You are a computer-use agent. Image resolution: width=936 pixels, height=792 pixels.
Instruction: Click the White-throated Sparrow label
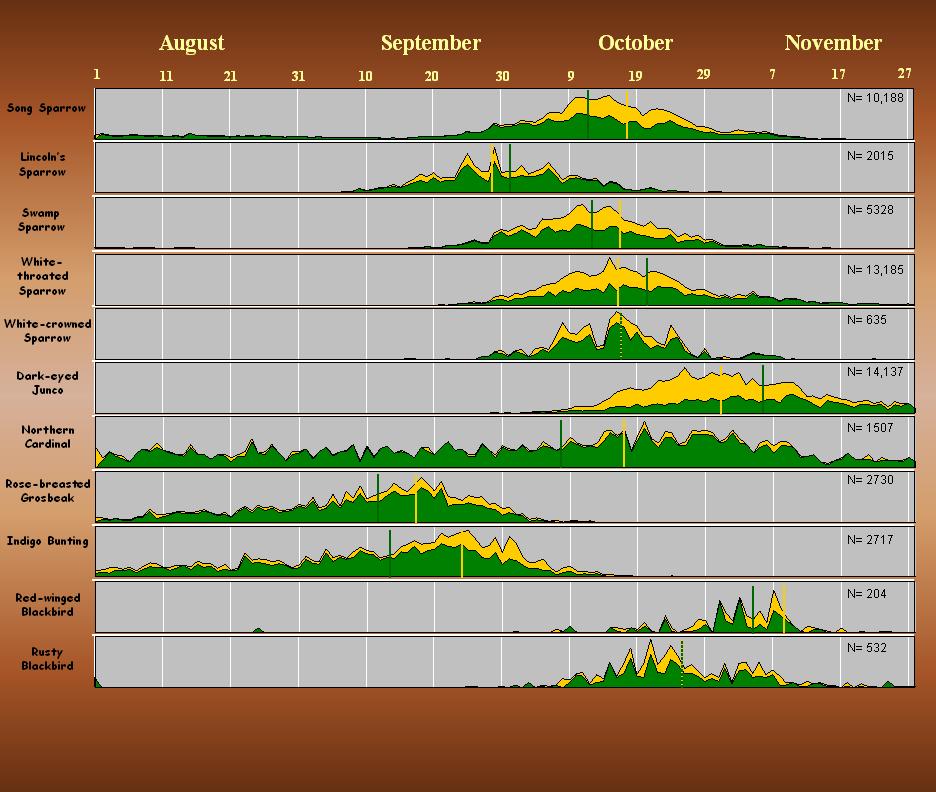(x=42, y=276)
